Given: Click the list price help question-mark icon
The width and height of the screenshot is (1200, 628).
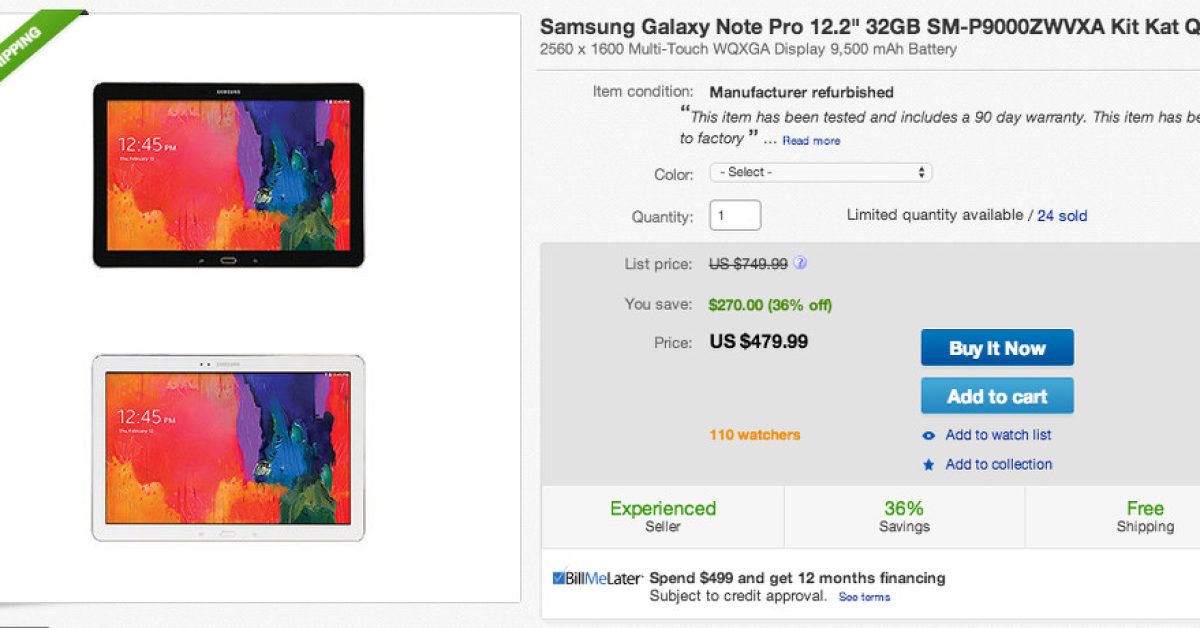Looking at the screenshot, I should pyautogui.click(x=800, y=264).
